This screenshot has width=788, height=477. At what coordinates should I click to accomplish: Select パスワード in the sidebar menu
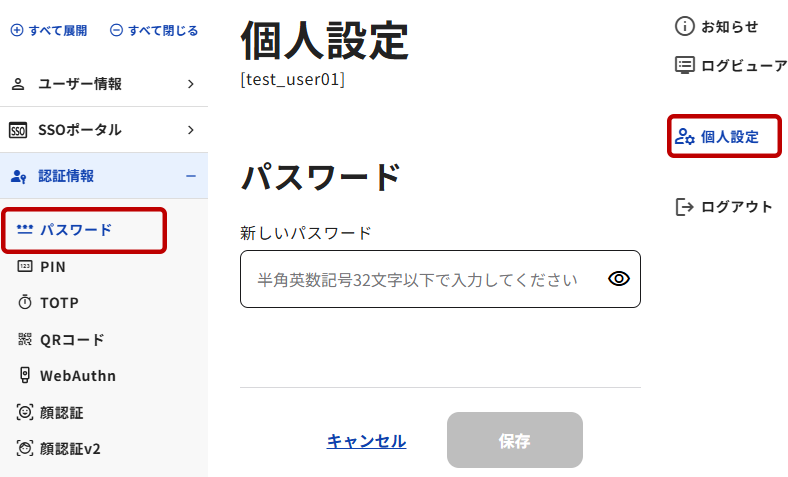(76, 230)
